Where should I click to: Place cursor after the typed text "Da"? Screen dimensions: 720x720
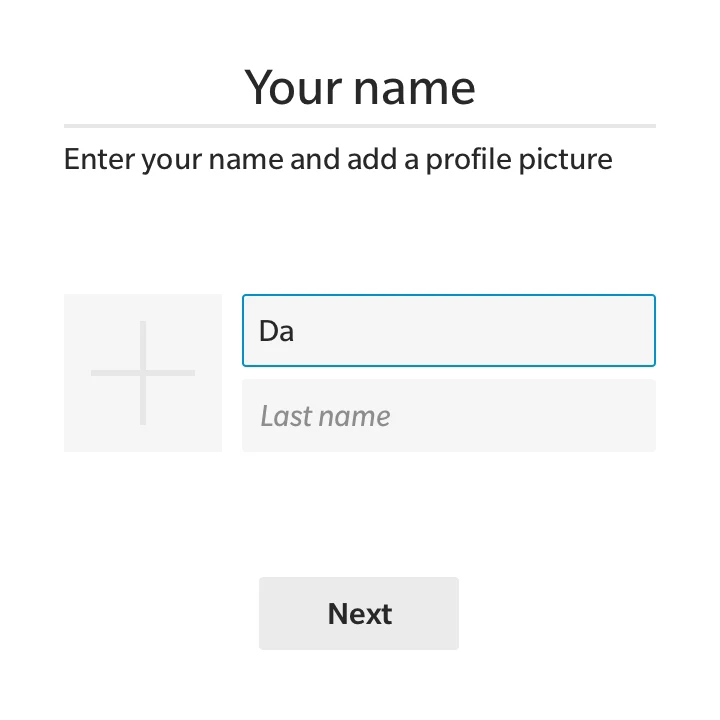295,331
